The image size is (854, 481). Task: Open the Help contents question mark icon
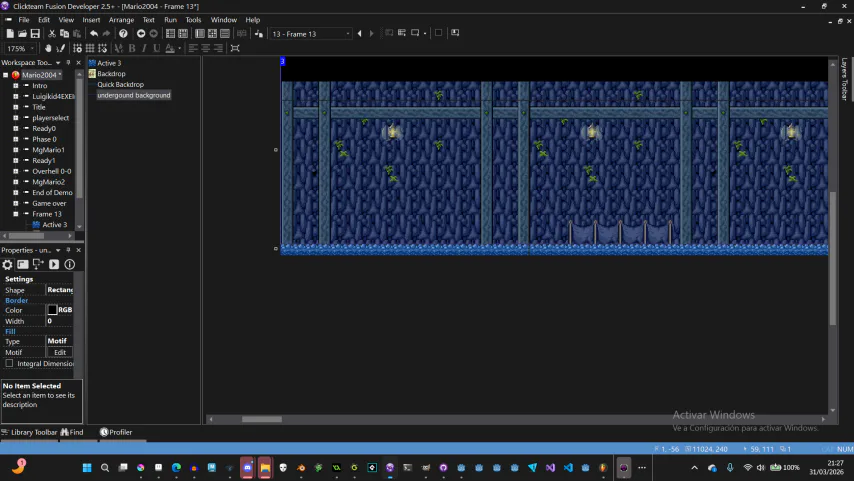[123, 34]
